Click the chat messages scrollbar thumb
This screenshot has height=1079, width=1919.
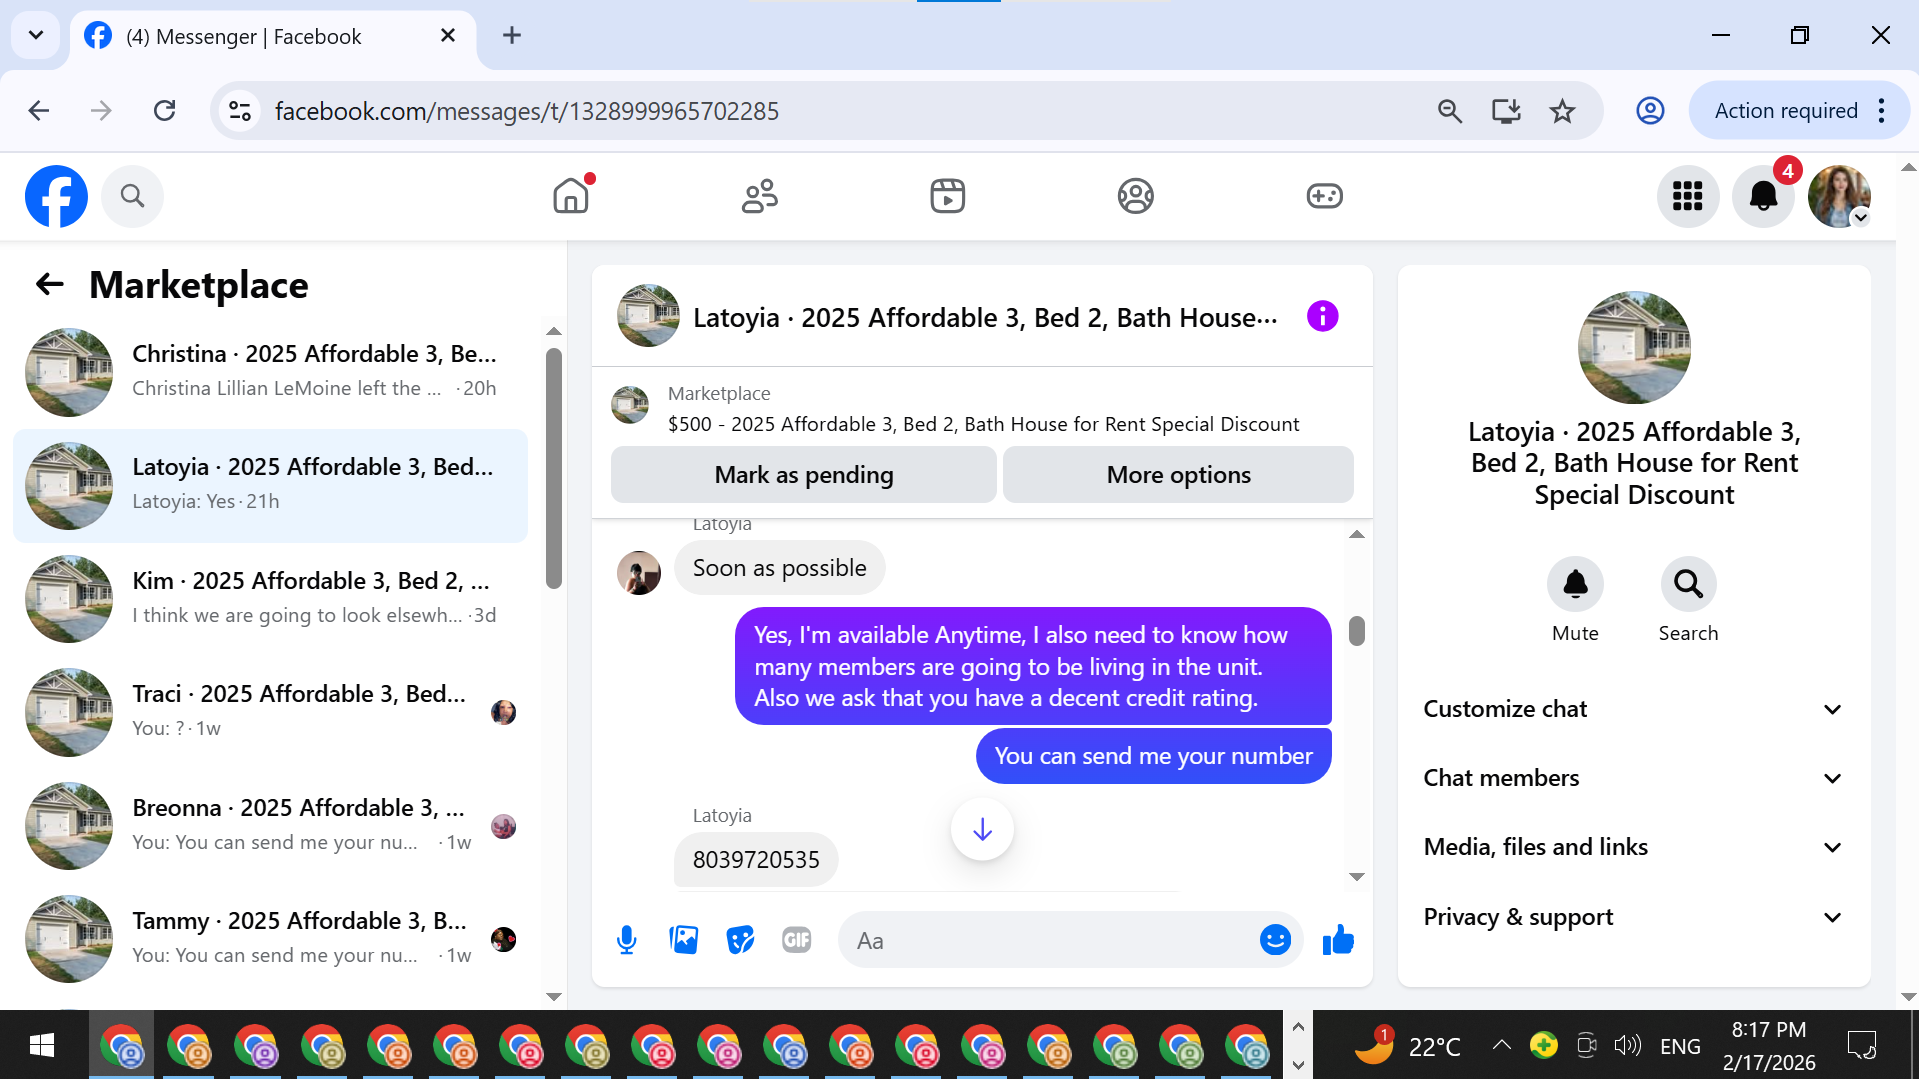[1357, 631]
